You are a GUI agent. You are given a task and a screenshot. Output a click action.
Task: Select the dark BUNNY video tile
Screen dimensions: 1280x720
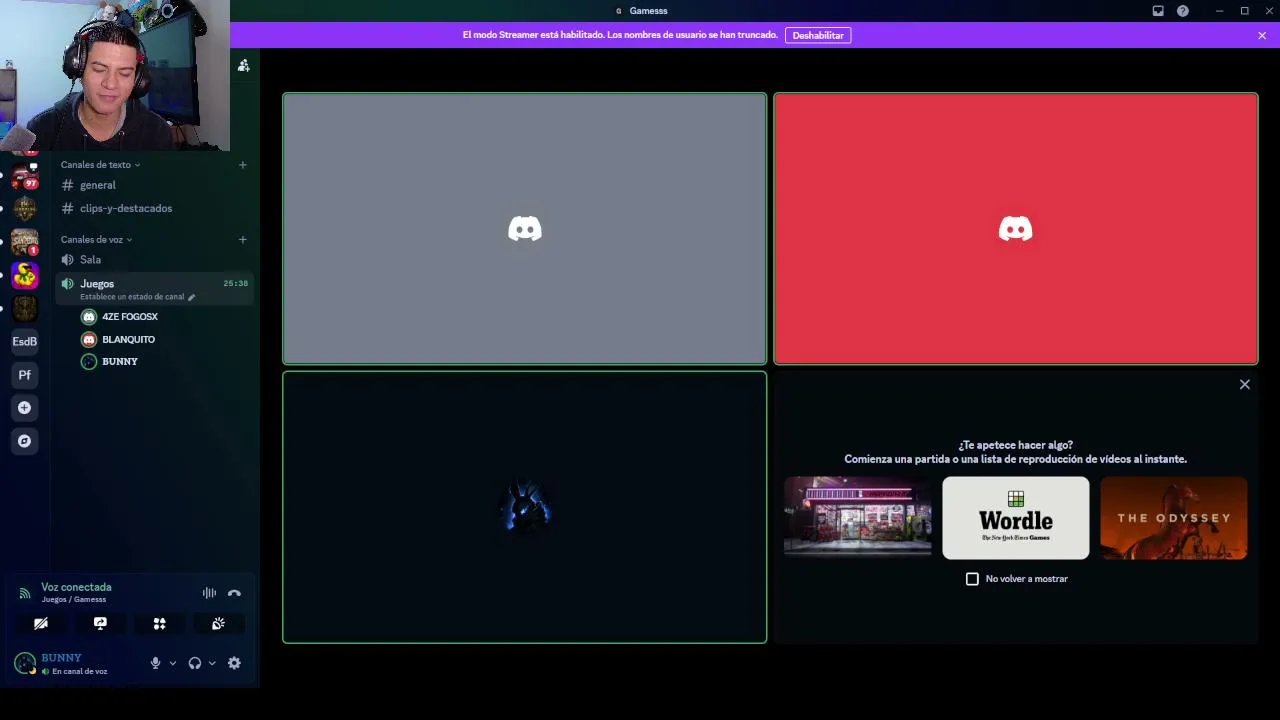(525, 507)
